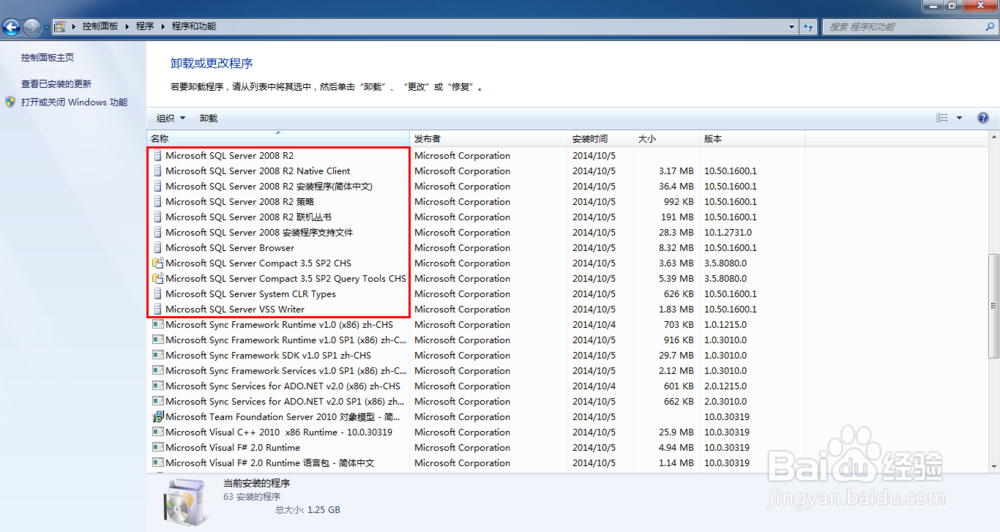This screenshot has width=1000, height=532.
Task: Click the scrollbar down arrow
Action: [994, 466]
